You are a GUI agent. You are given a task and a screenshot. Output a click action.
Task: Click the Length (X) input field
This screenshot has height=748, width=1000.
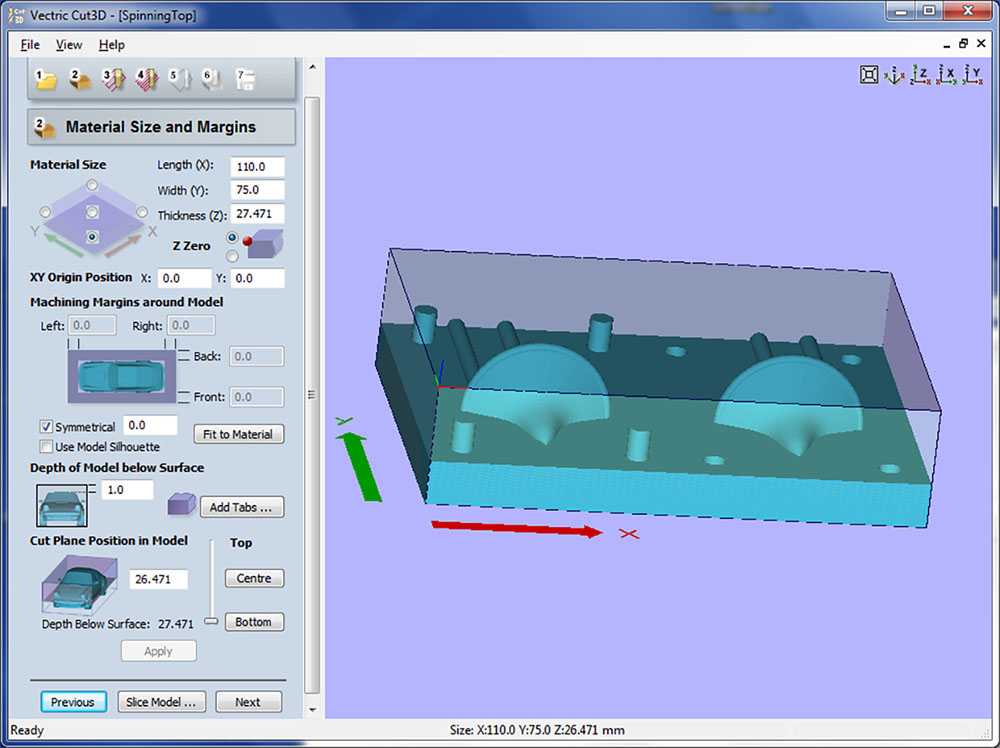coord(257,166)
